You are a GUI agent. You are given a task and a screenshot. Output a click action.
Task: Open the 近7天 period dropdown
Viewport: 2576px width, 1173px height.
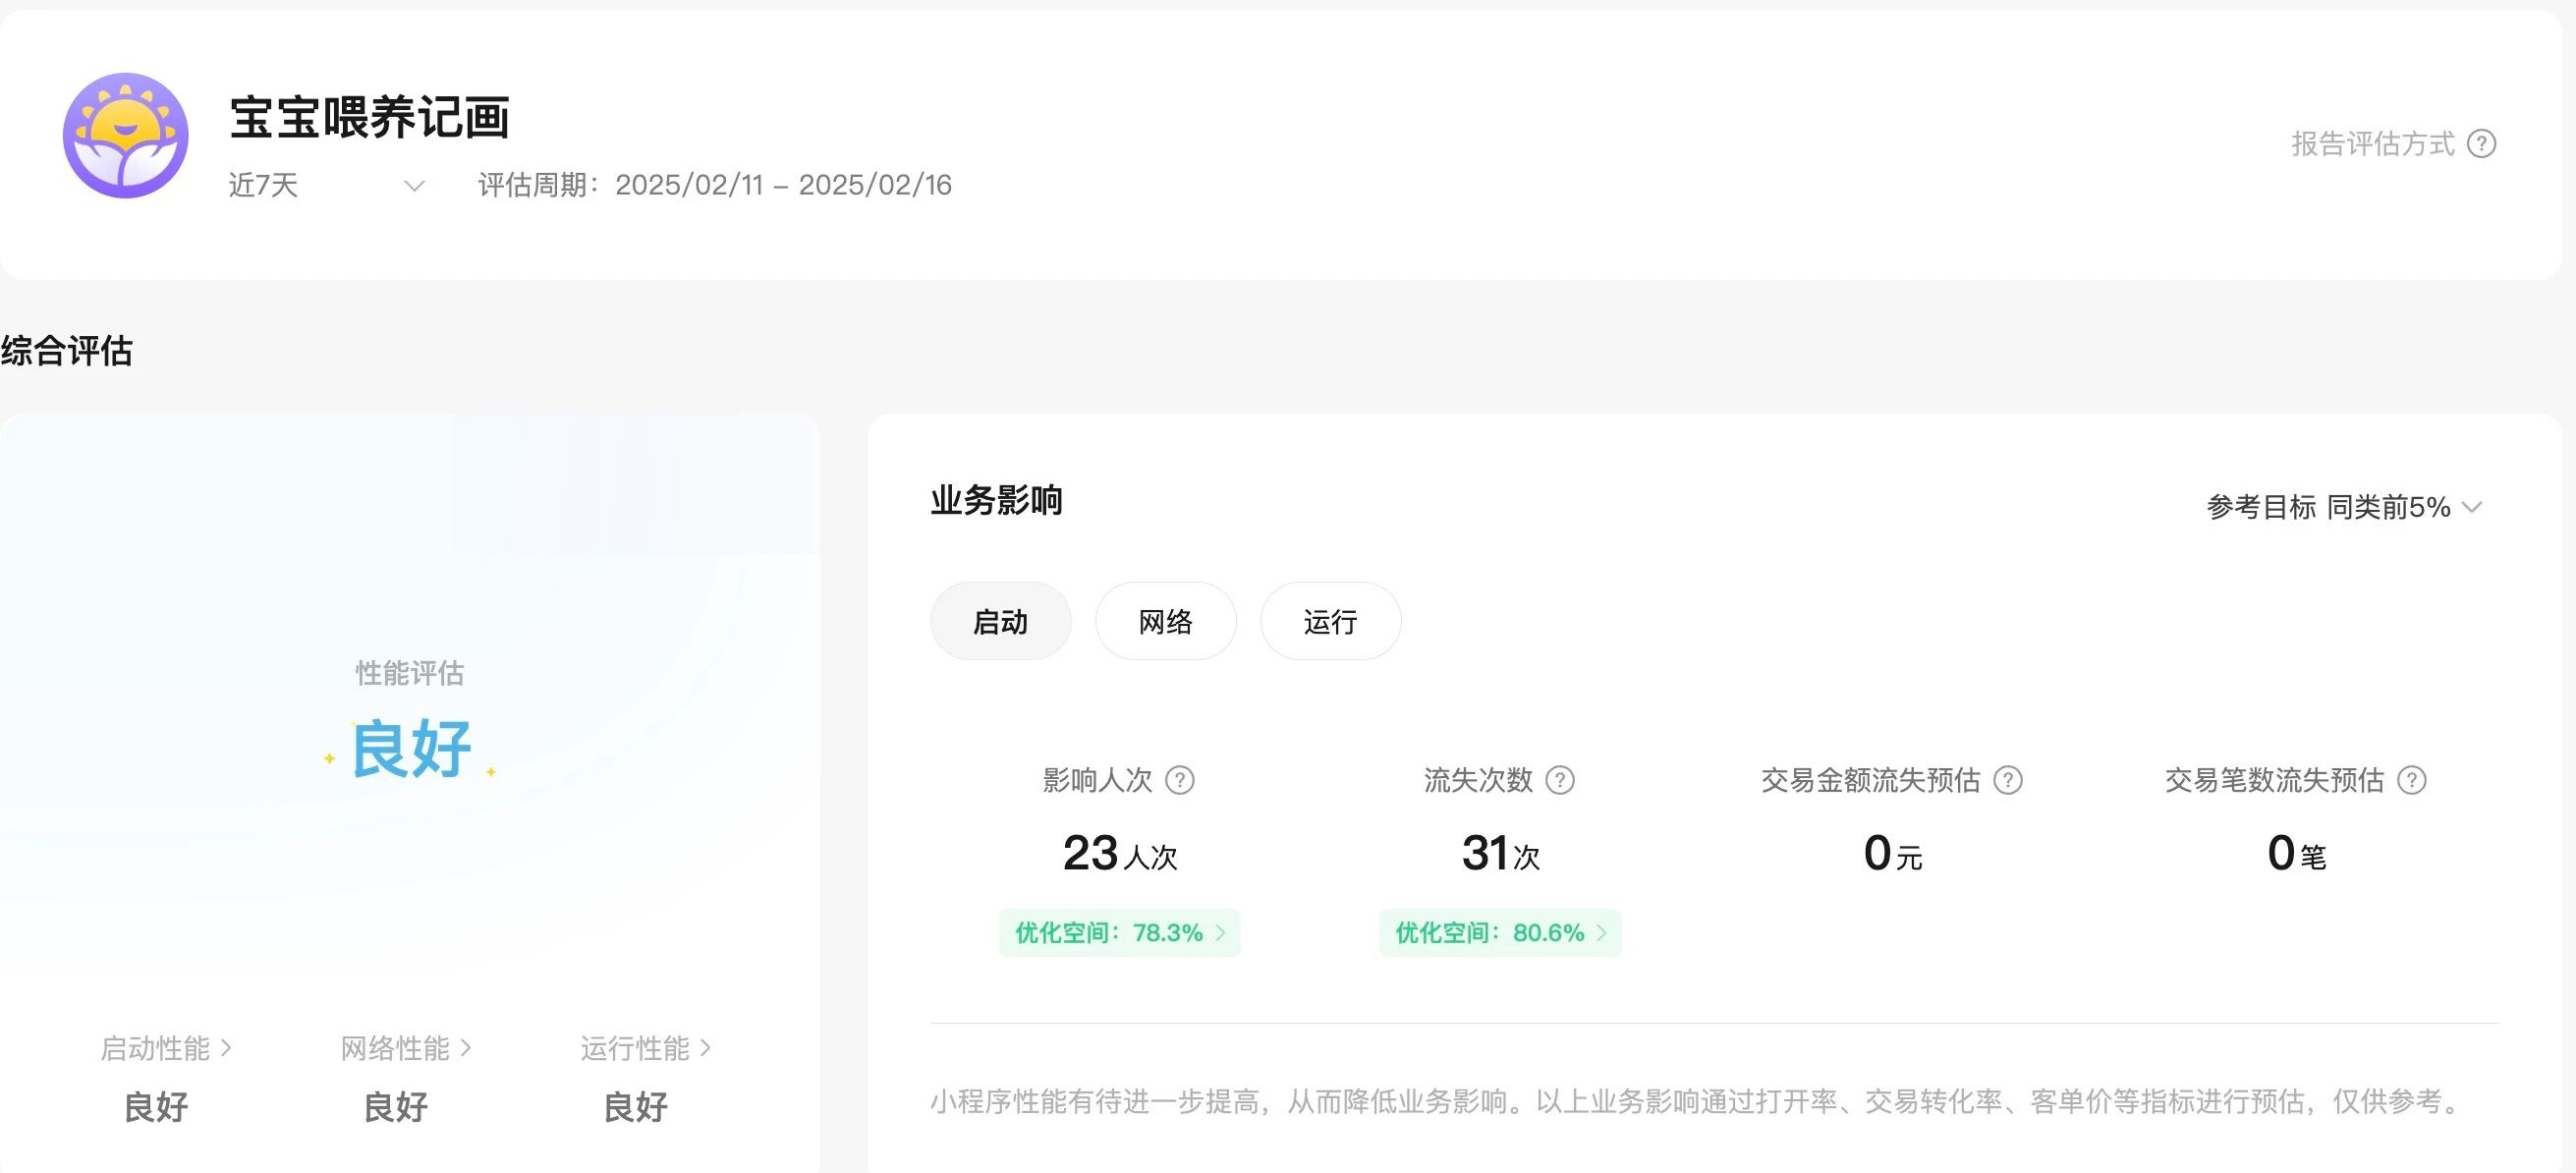[x=327, y=185]
